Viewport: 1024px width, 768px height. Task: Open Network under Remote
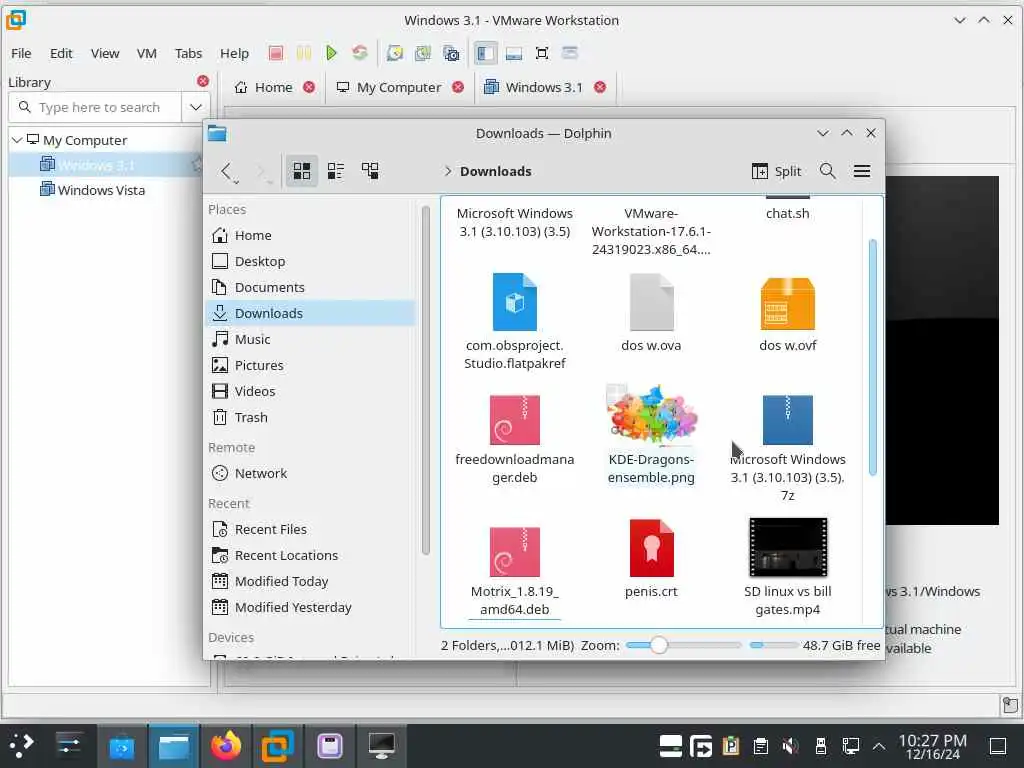coord(310,473)
